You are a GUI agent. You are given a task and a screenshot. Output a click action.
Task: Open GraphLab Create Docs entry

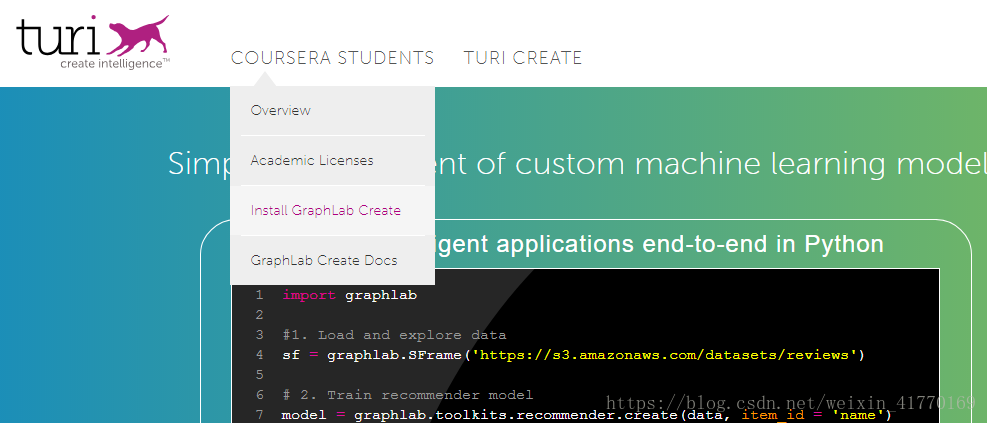(x=332, y=260)
